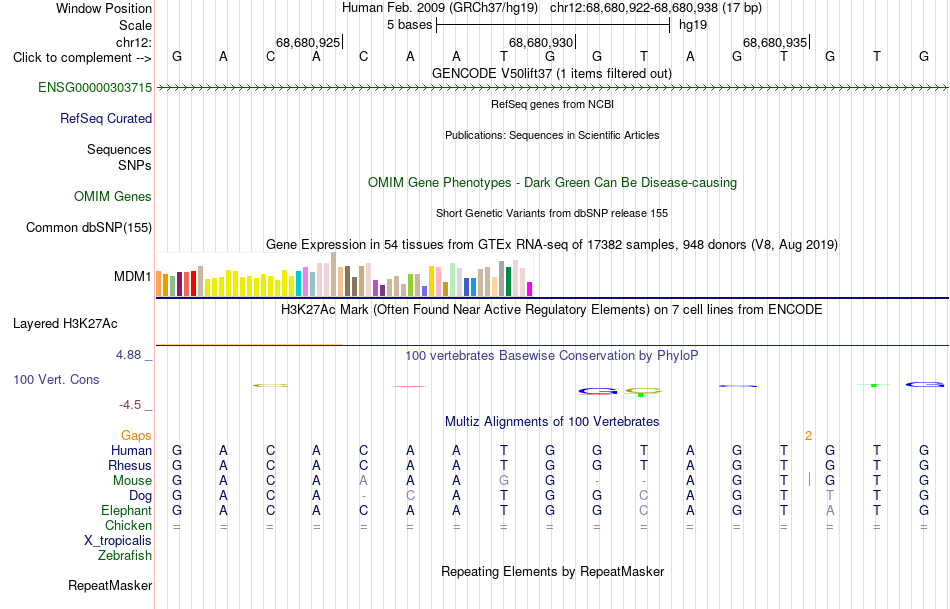This screenshot has width=950, height=609.
Task: Click the Short Genetic Variants dbSNP 155 title
Action: click(x=552, y=213)
